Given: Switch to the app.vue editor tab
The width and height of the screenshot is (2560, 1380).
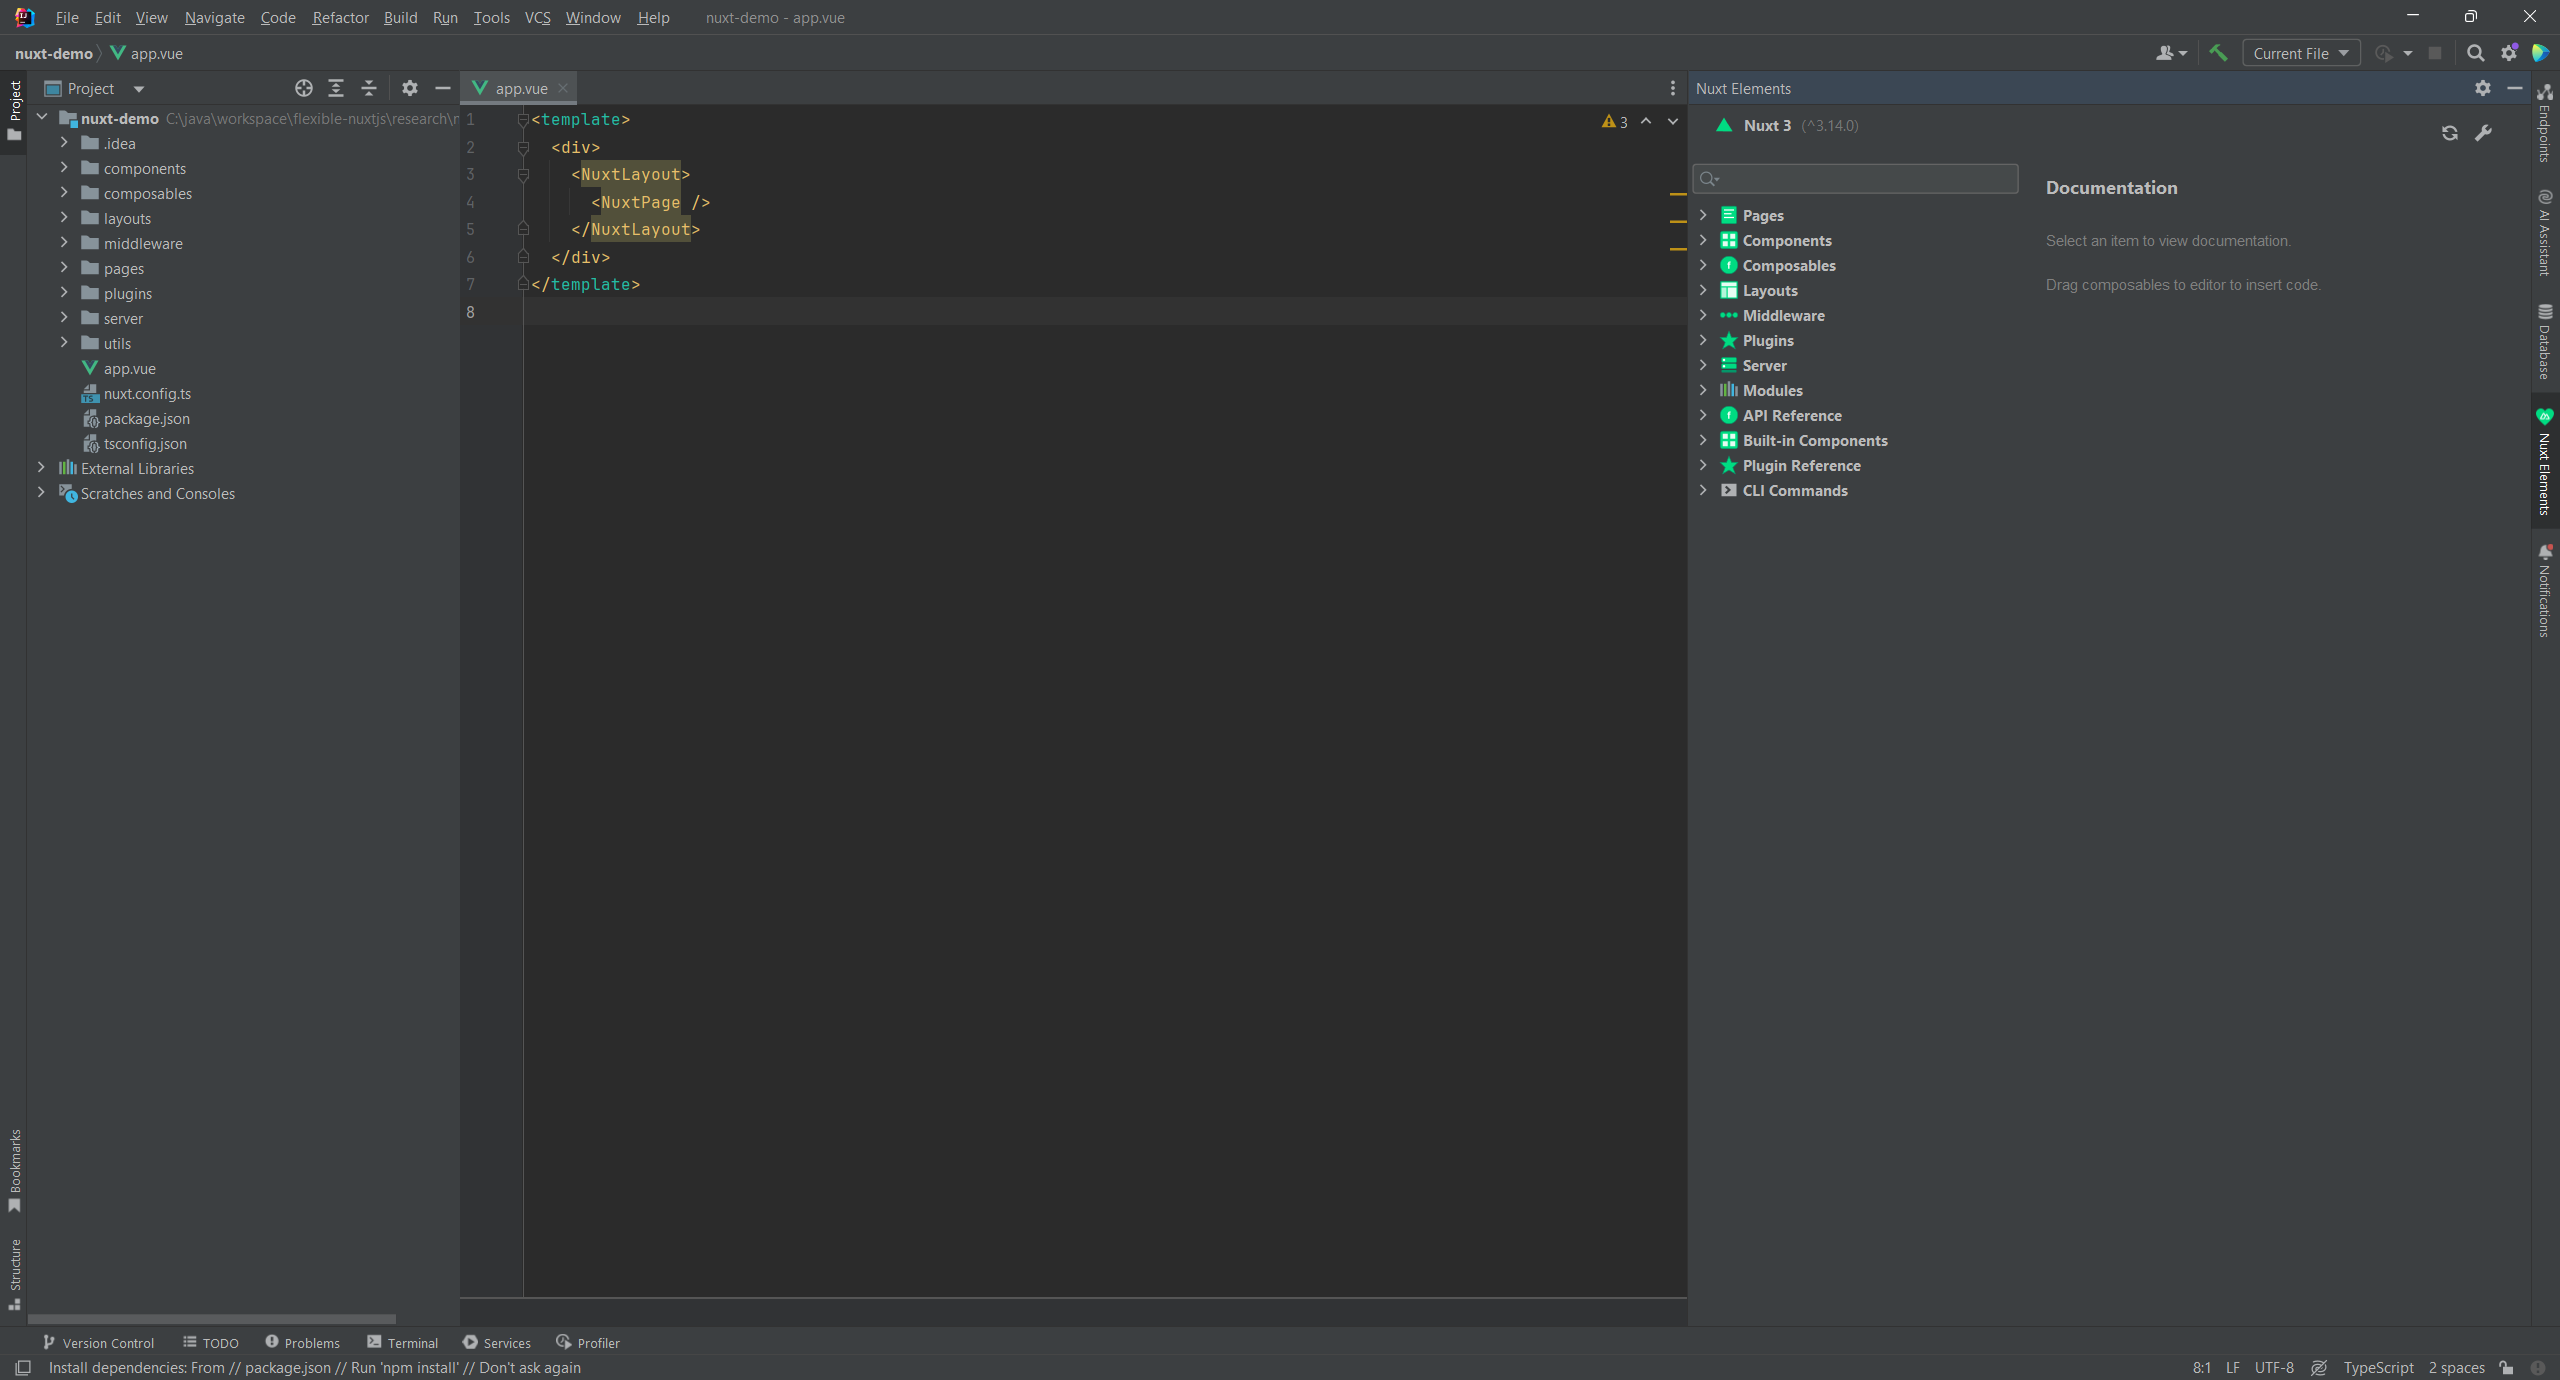Looking at the screenshot, I should (x=521, y=88).
